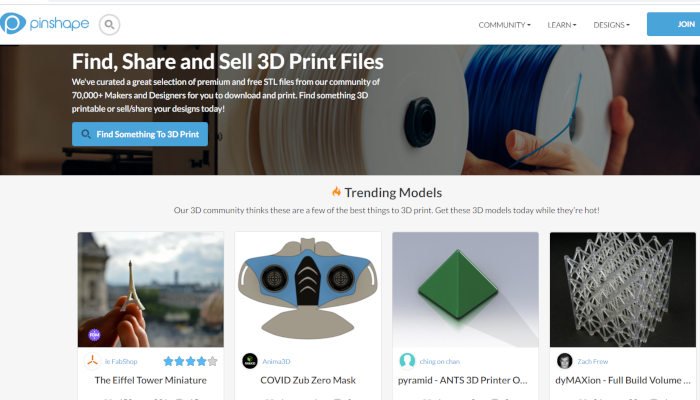Screen dimensions: 700x400
Task: Expand the COMMUNITY dropdown menu
Action: [x=504, y=25]
